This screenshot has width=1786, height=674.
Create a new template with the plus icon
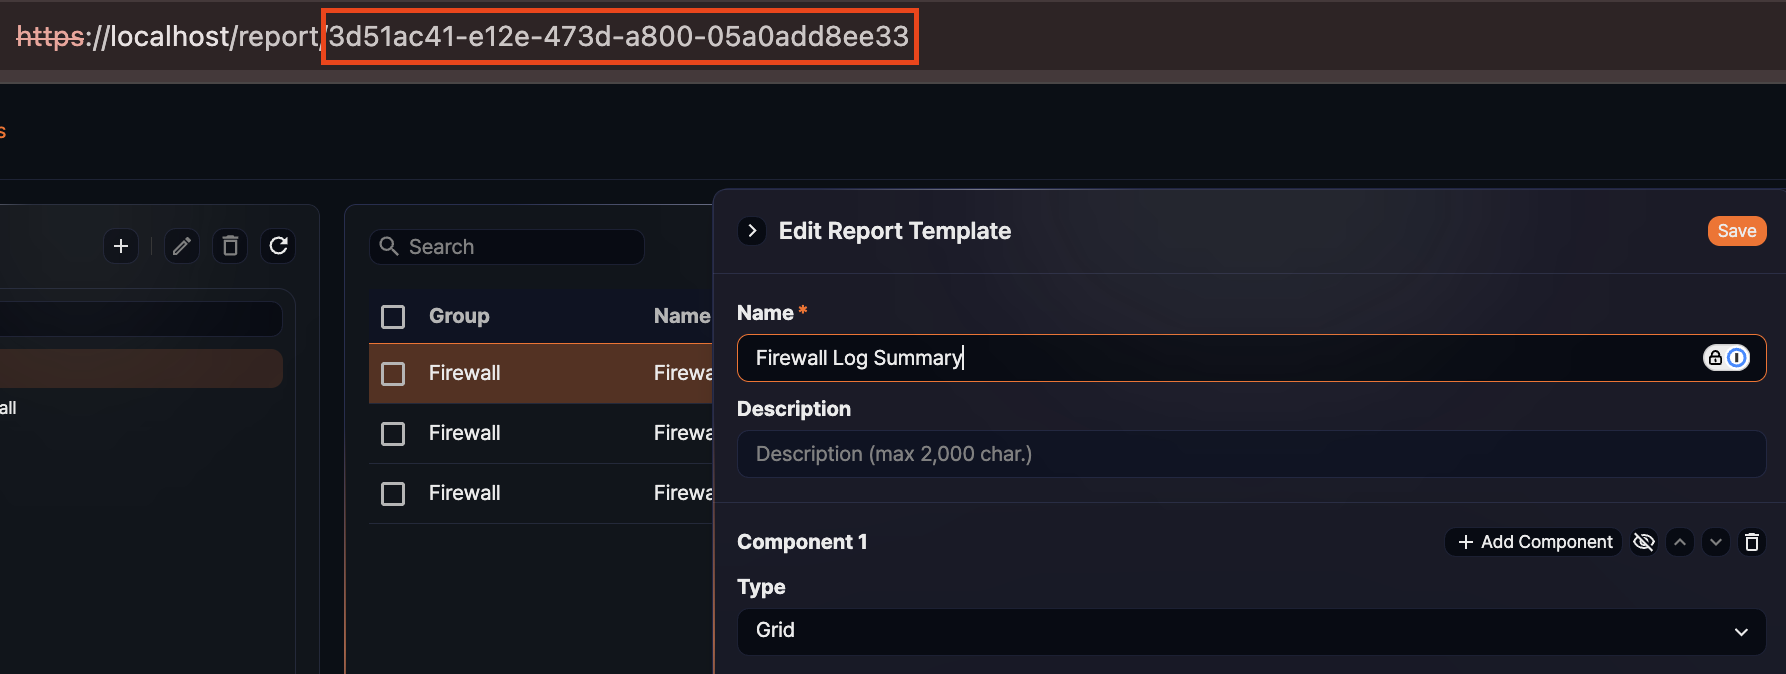(120, 246)
